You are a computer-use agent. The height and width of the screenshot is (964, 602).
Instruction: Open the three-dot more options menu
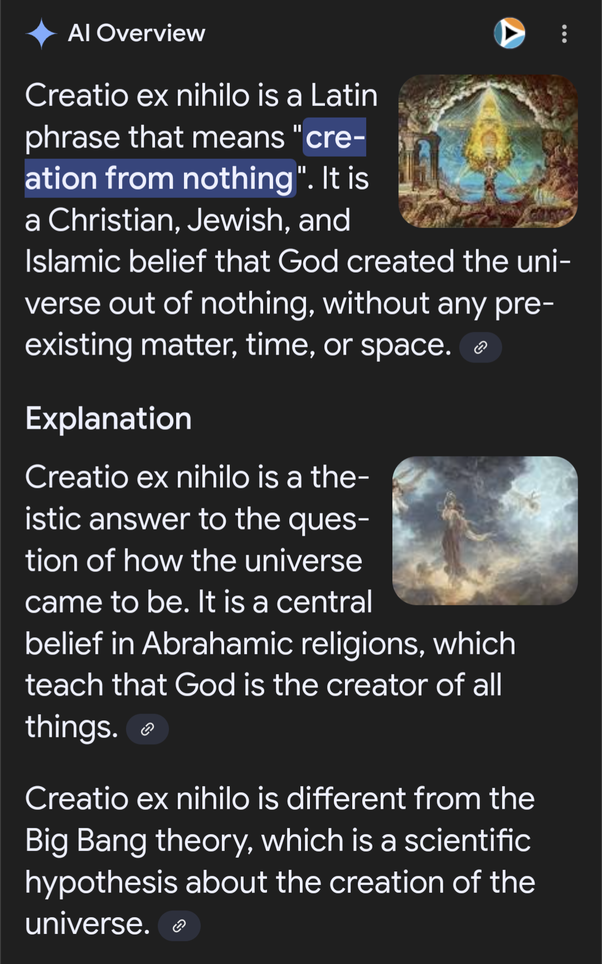pyautogui.click(x=564, y=34)
